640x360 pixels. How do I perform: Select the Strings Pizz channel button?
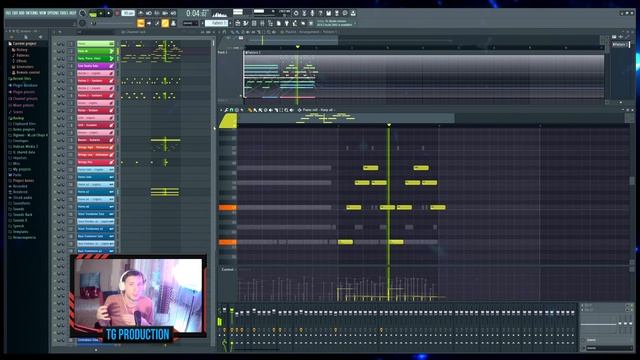pyautogui.click(x=96, y=162)
